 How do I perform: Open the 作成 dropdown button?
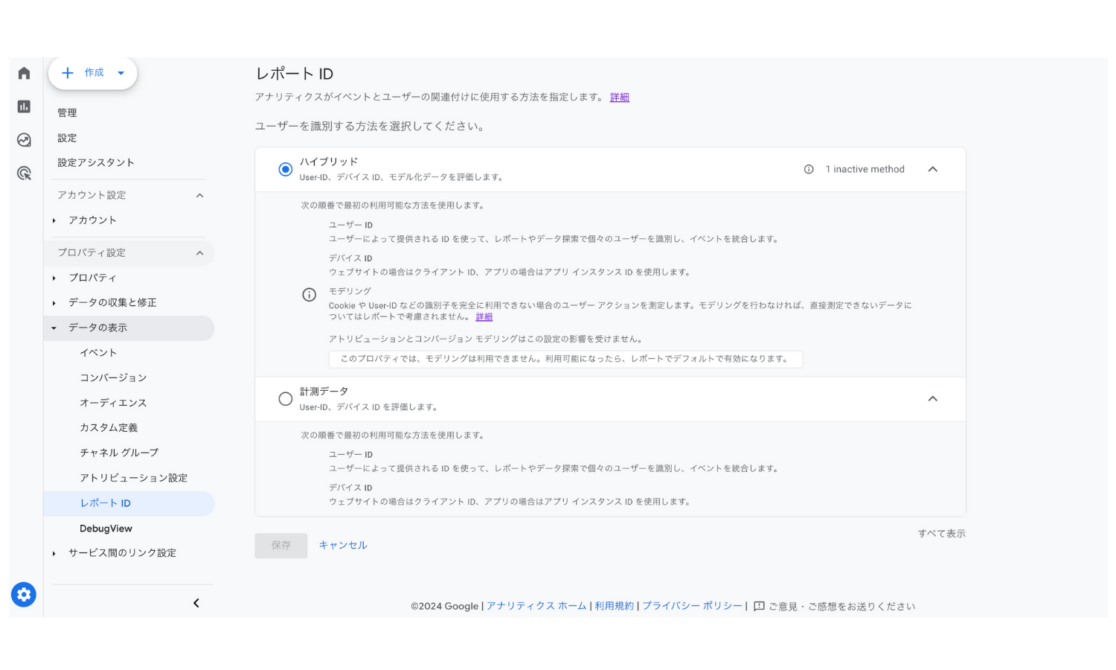coord(93,73)
